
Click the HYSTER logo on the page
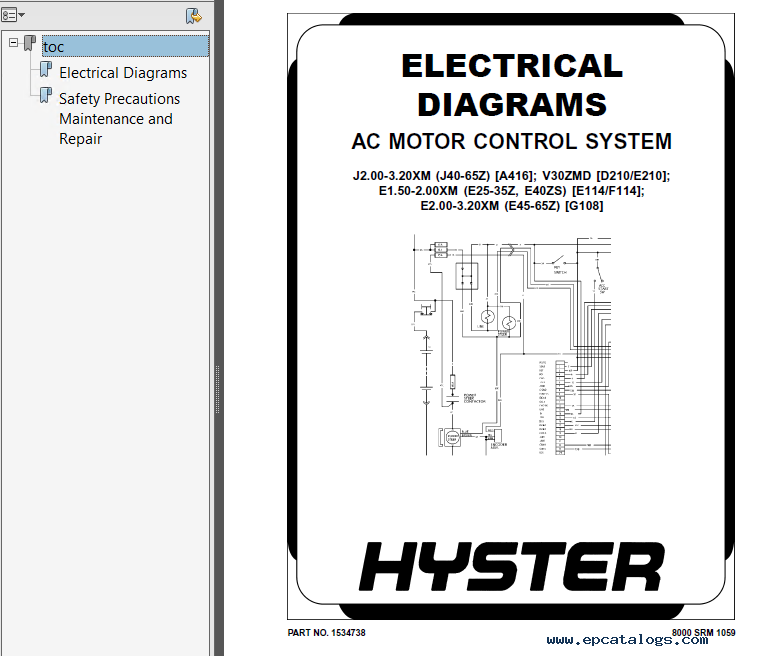[512, 566]
